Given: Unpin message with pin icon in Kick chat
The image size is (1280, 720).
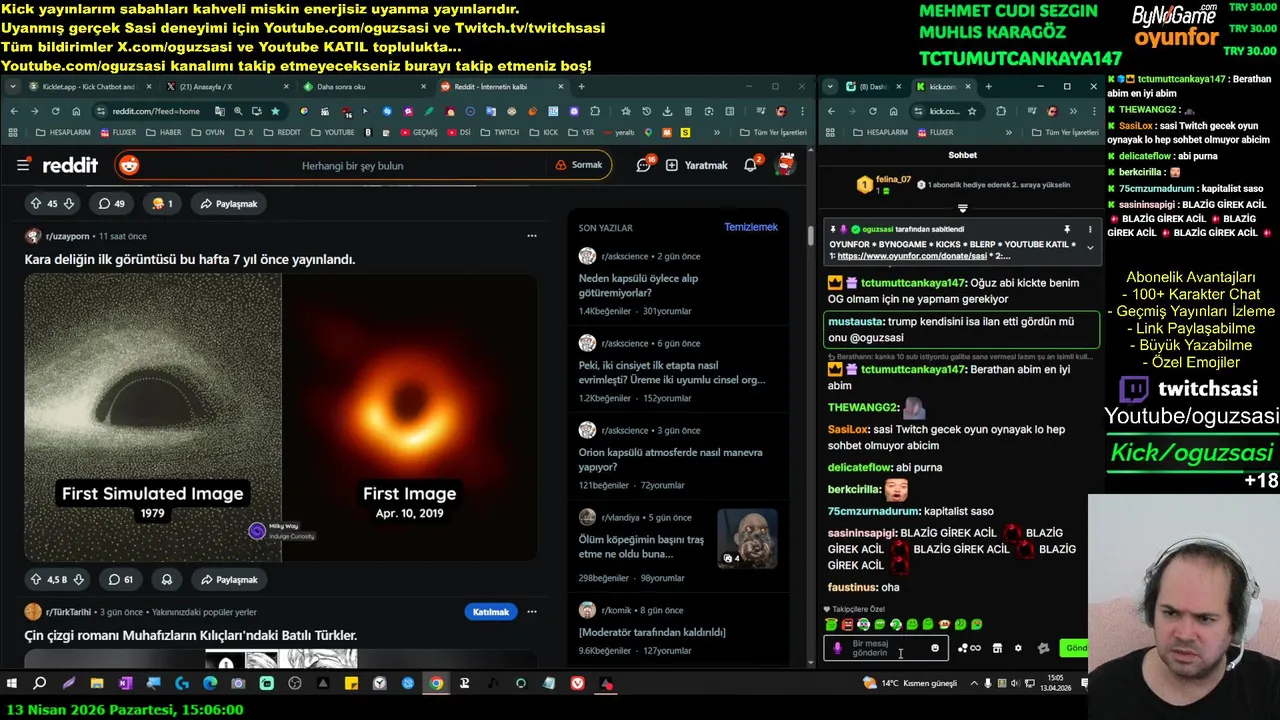Looking at the screenshot, I should click(1067, 230).
